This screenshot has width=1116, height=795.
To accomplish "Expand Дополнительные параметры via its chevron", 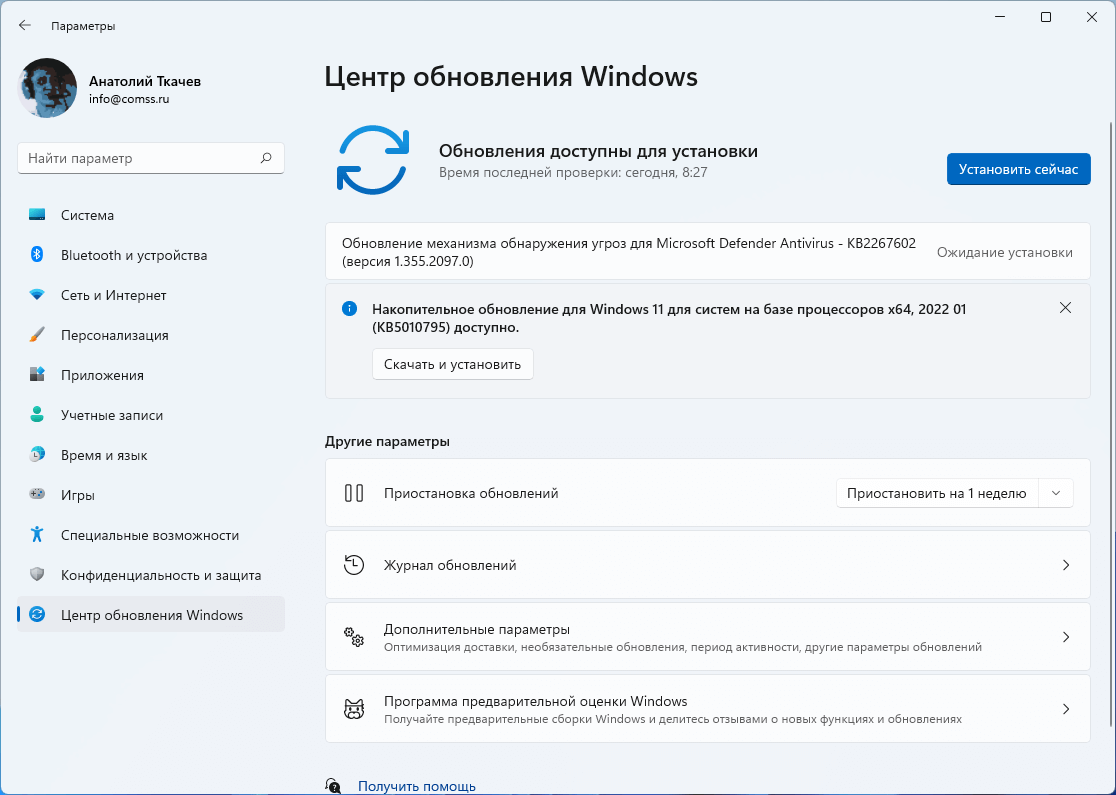I will pos(1065,636).
